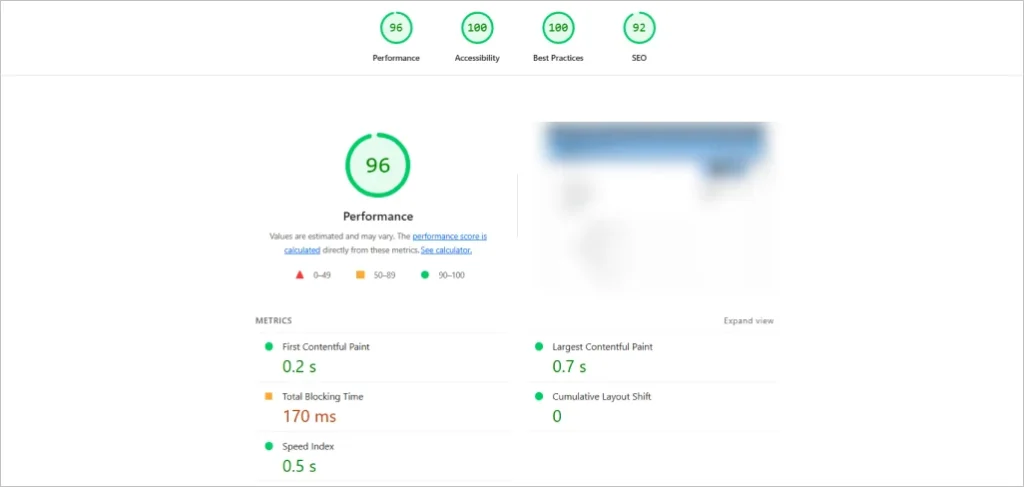Click the '0.2 s' metric value

click(x=299, y=367)
